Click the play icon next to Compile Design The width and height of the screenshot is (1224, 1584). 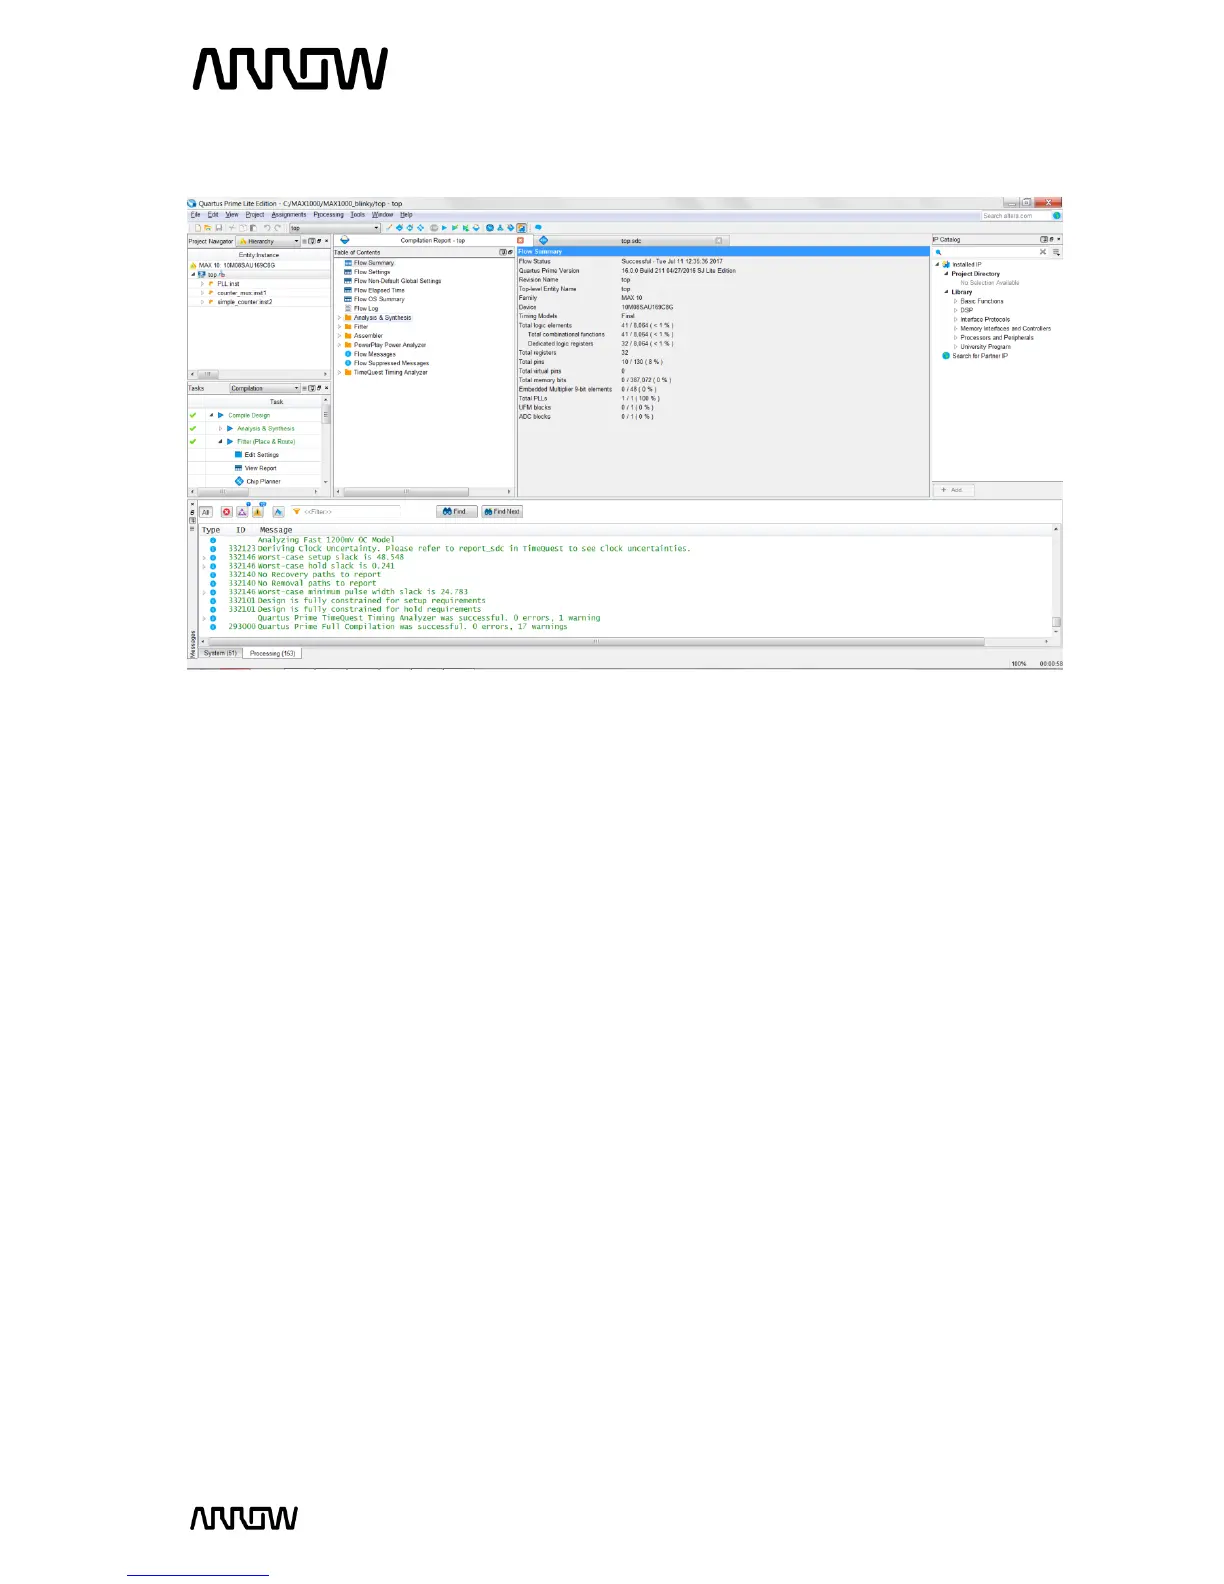point(221,415)
